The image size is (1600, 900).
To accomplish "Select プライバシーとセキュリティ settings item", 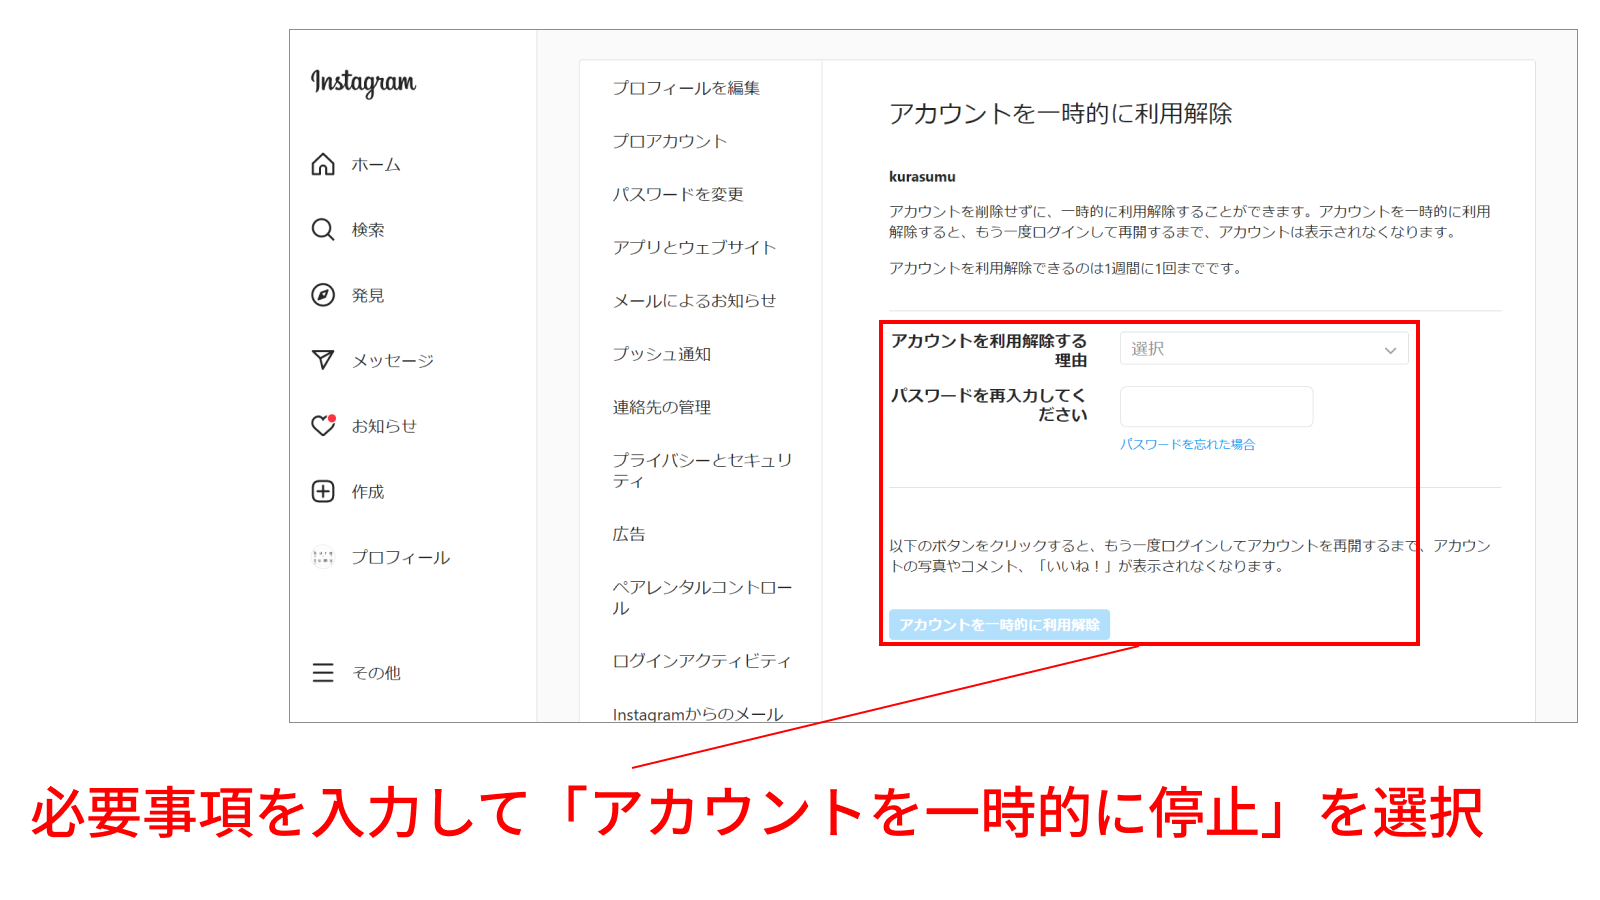I will [x=702, y=470].
